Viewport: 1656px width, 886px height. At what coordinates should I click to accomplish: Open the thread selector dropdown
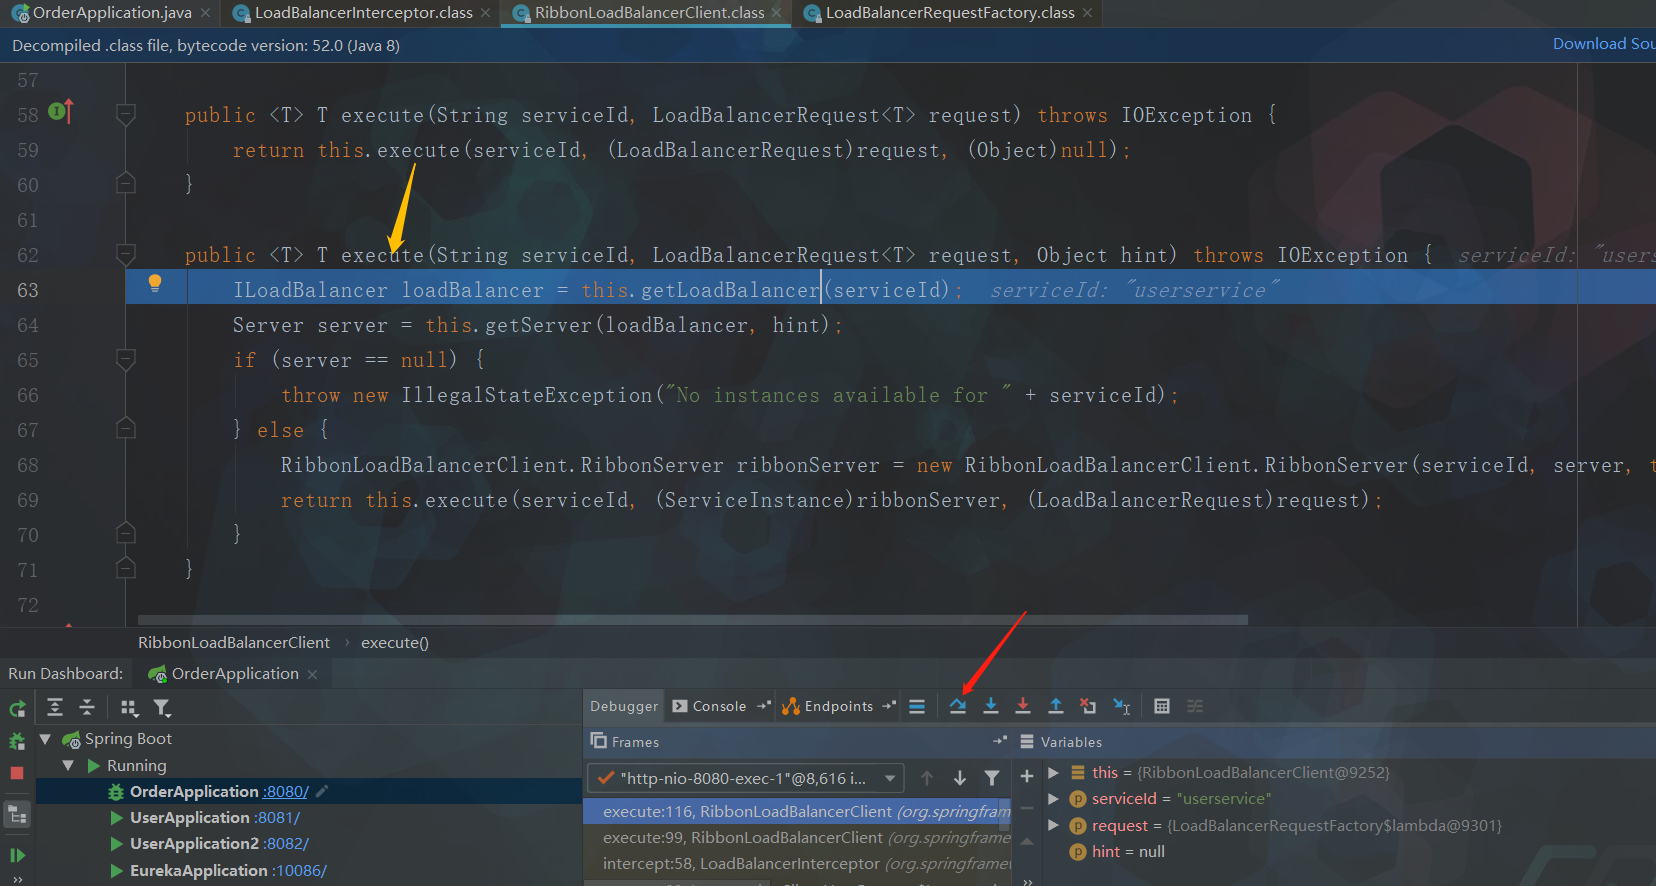tap(745, 778)
